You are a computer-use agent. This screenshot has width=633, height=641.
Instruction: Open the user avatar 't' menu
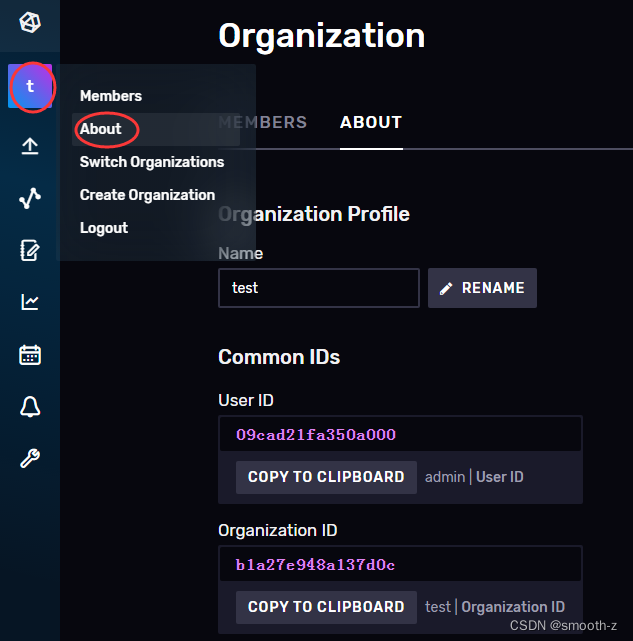[x=30, y=86]
